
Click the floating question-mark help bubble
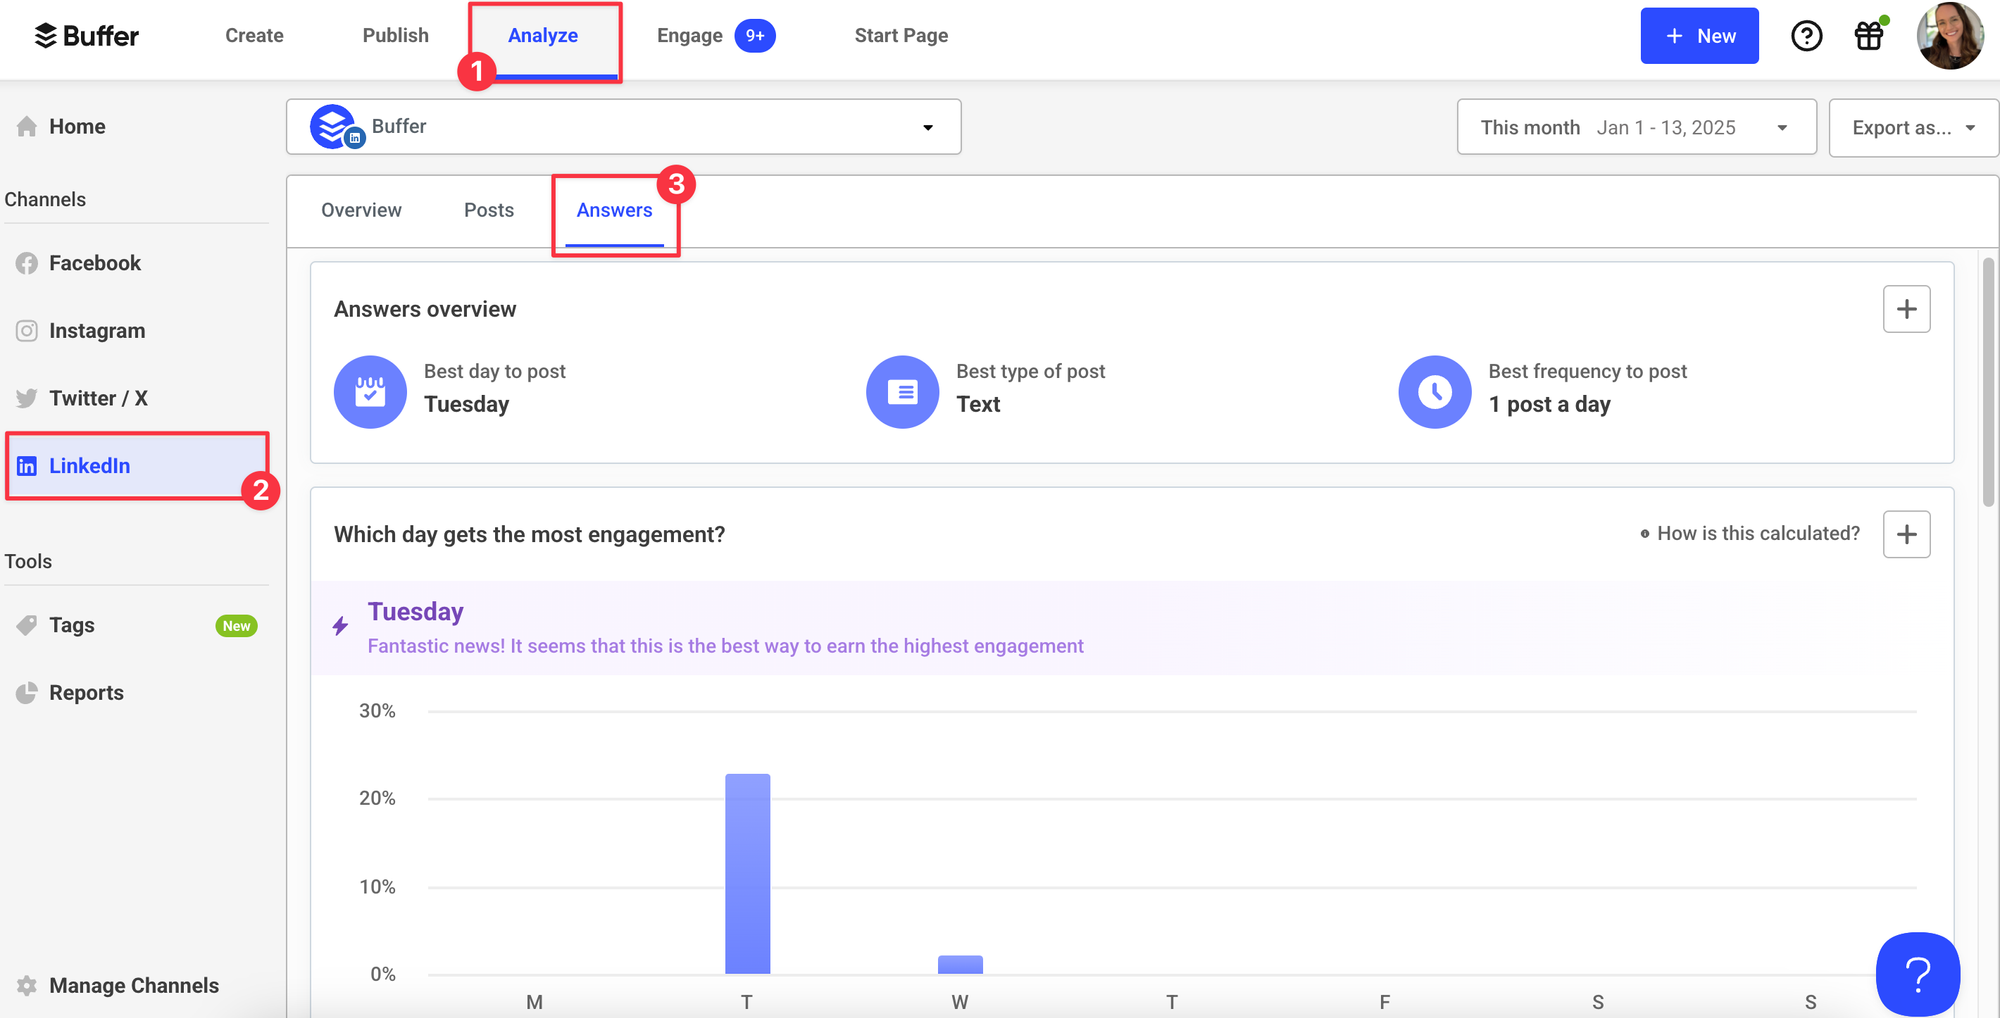tap(1917, 974)
